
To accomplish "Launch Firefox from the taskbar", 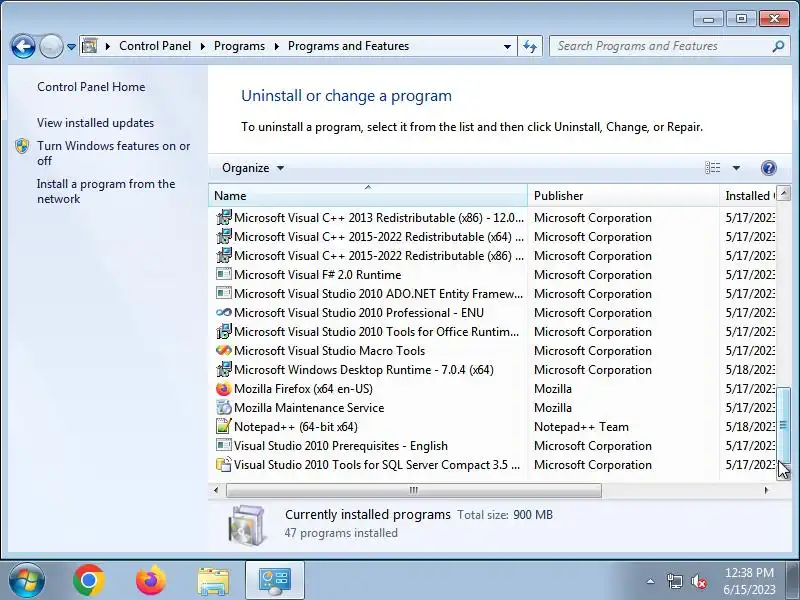I will tap(151, 581).
